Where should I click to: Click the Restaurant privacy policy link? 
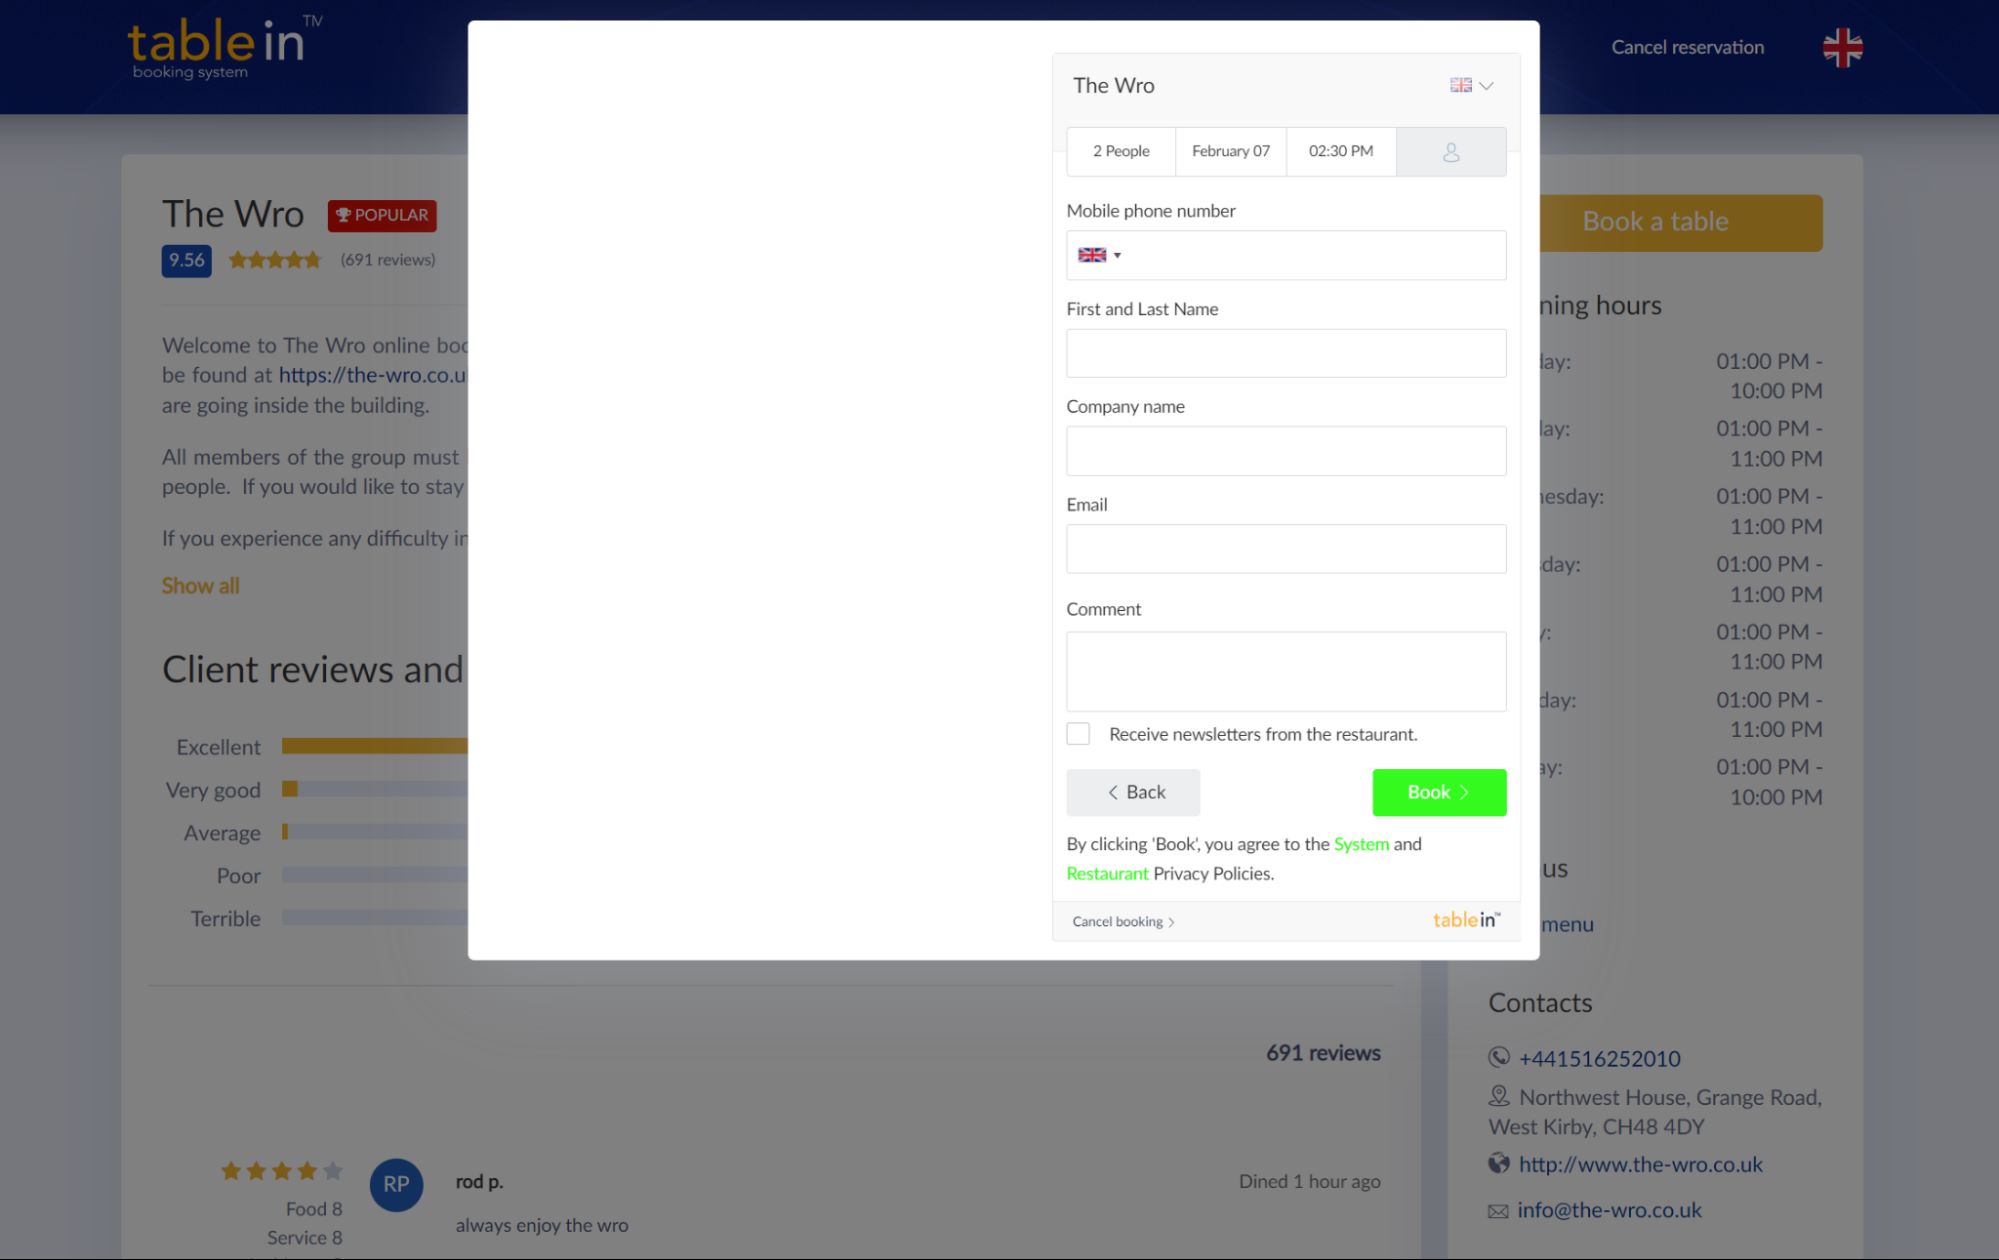coord(1108,872)
